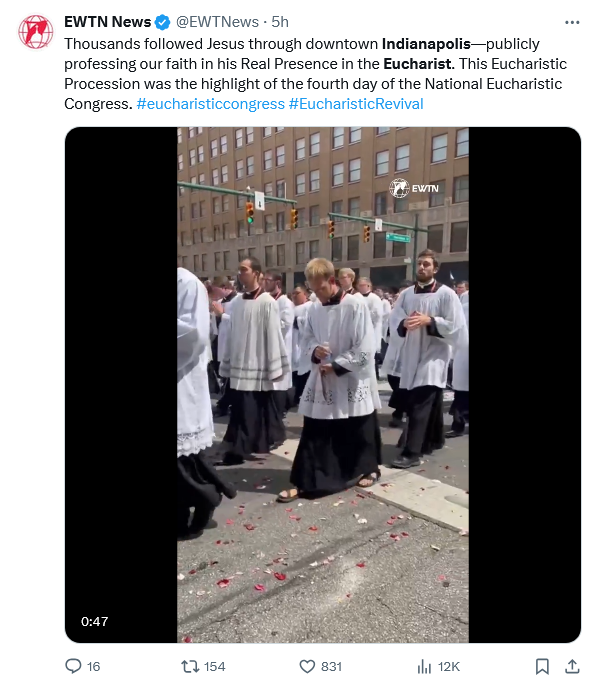Click the blue verified badge
The width and height of the screenshot is (598, 688).
[163, 22]
